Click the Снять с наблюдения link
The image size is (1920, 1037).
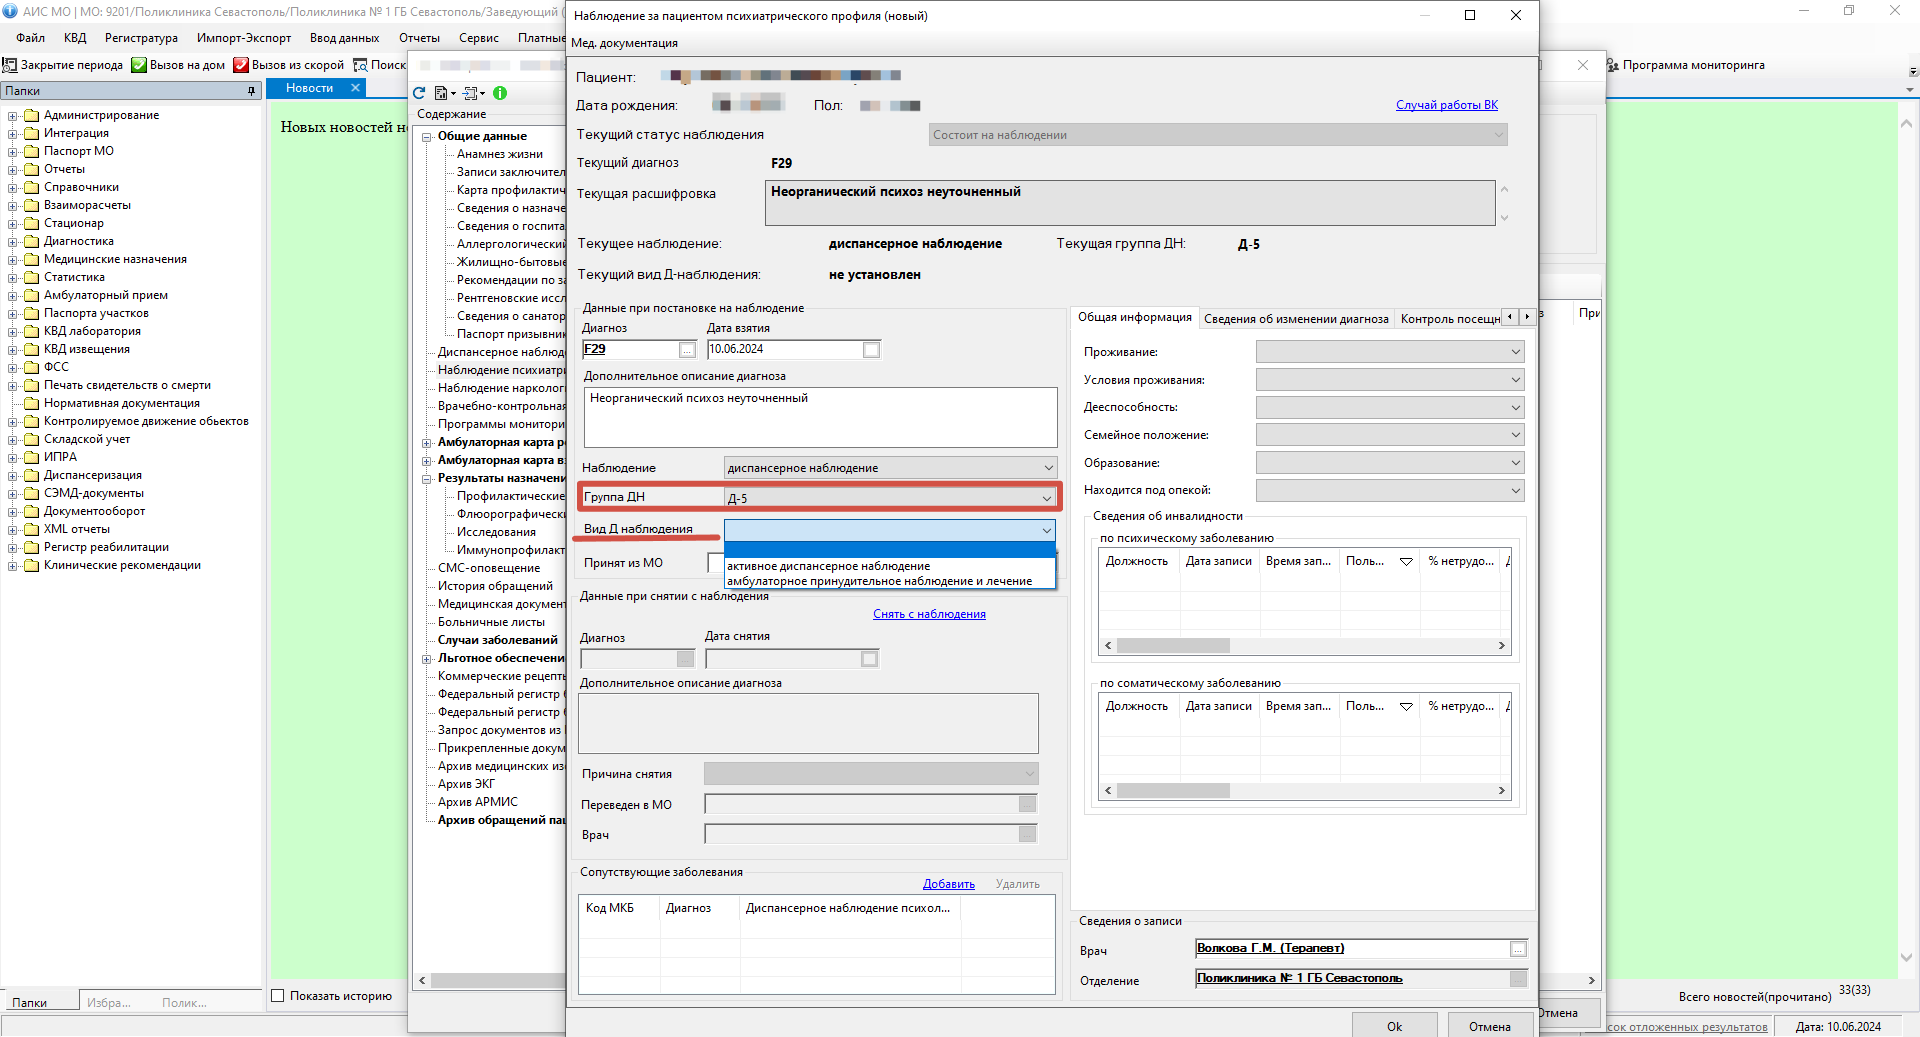(x=929, y=614)
